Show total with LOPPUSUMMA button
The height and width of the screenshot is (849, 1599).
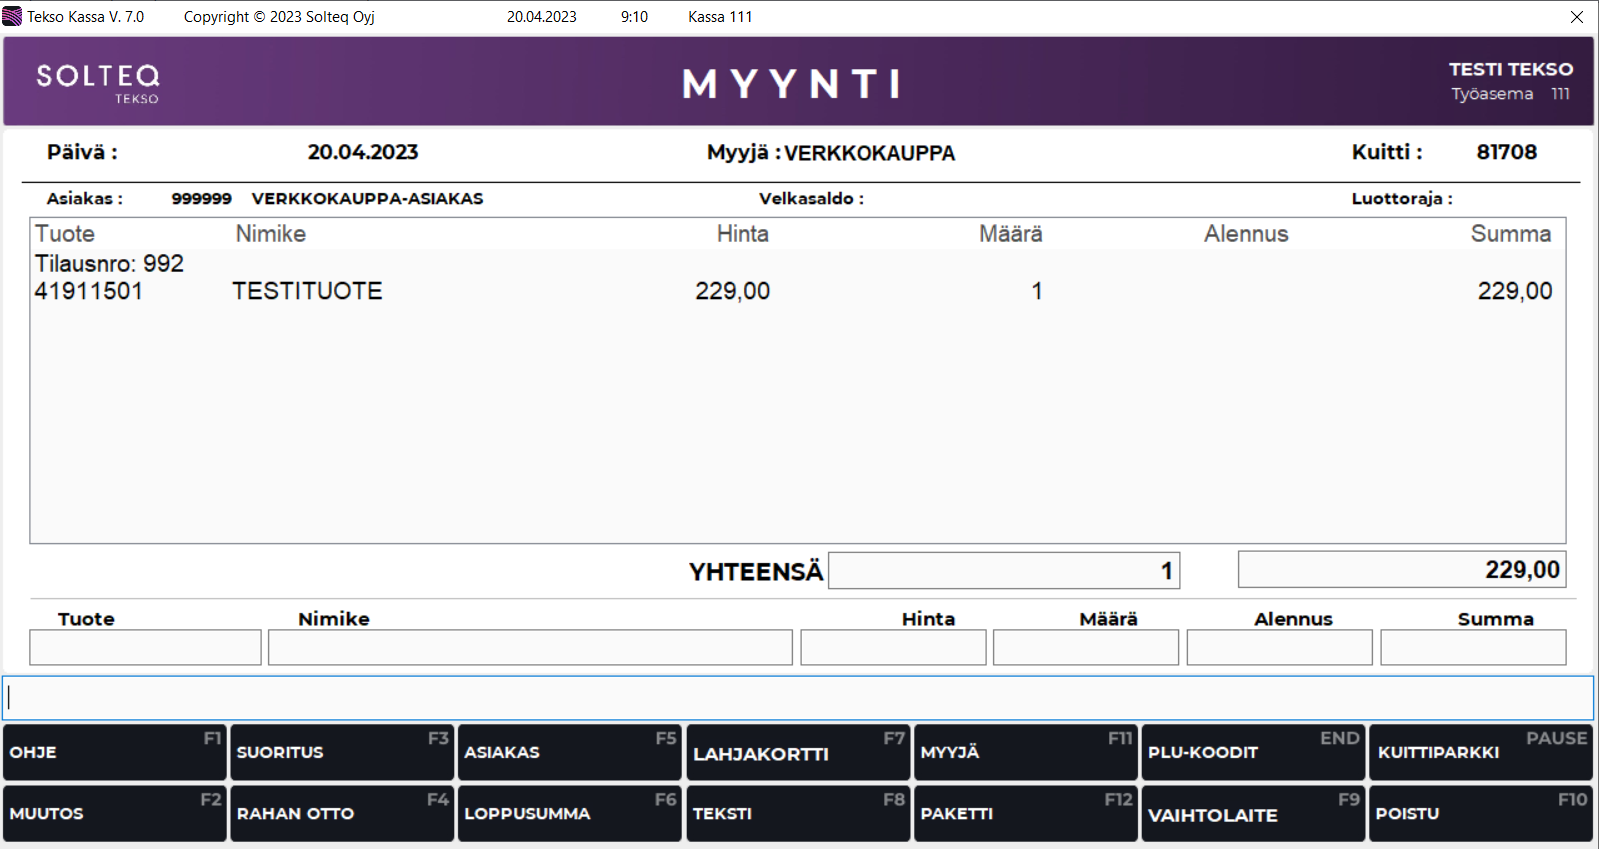(569, 813)
